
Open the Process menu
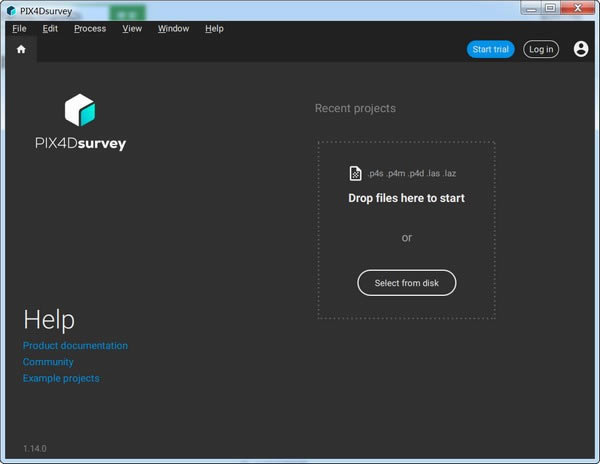click(x=90, y=28)
